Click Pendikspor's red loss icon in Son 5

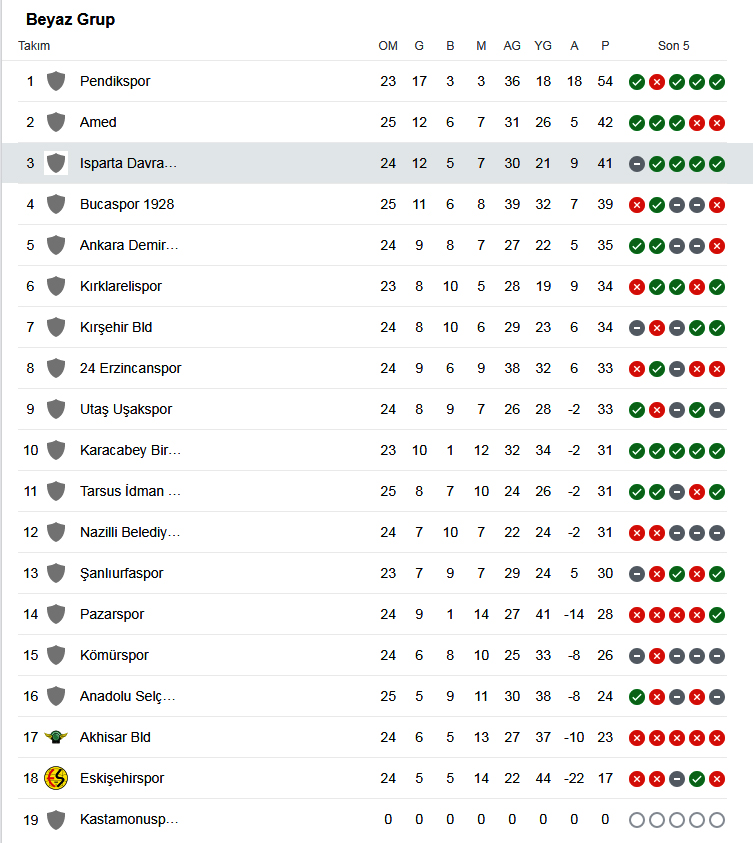[657, 82]
